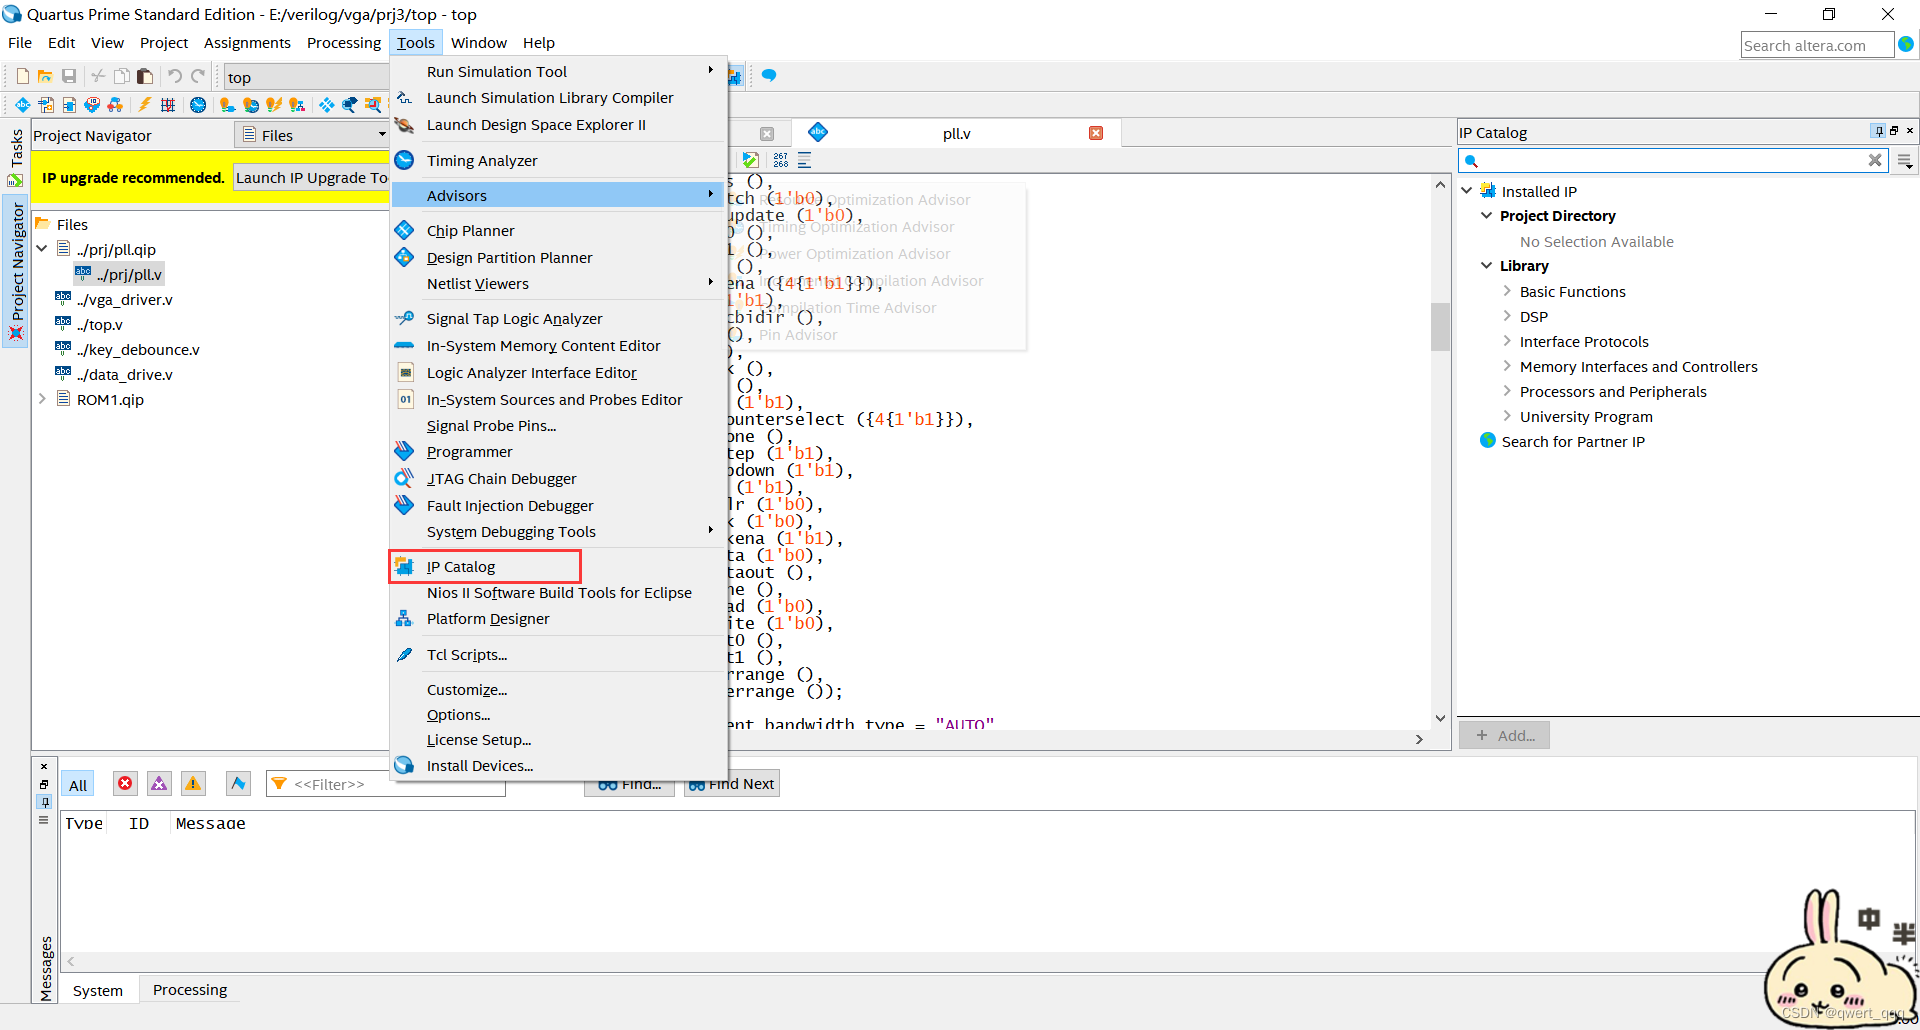This screenshot has width=1920, height=1030.
Task: Pin the IP Catalog panel
Action: 1879,131
